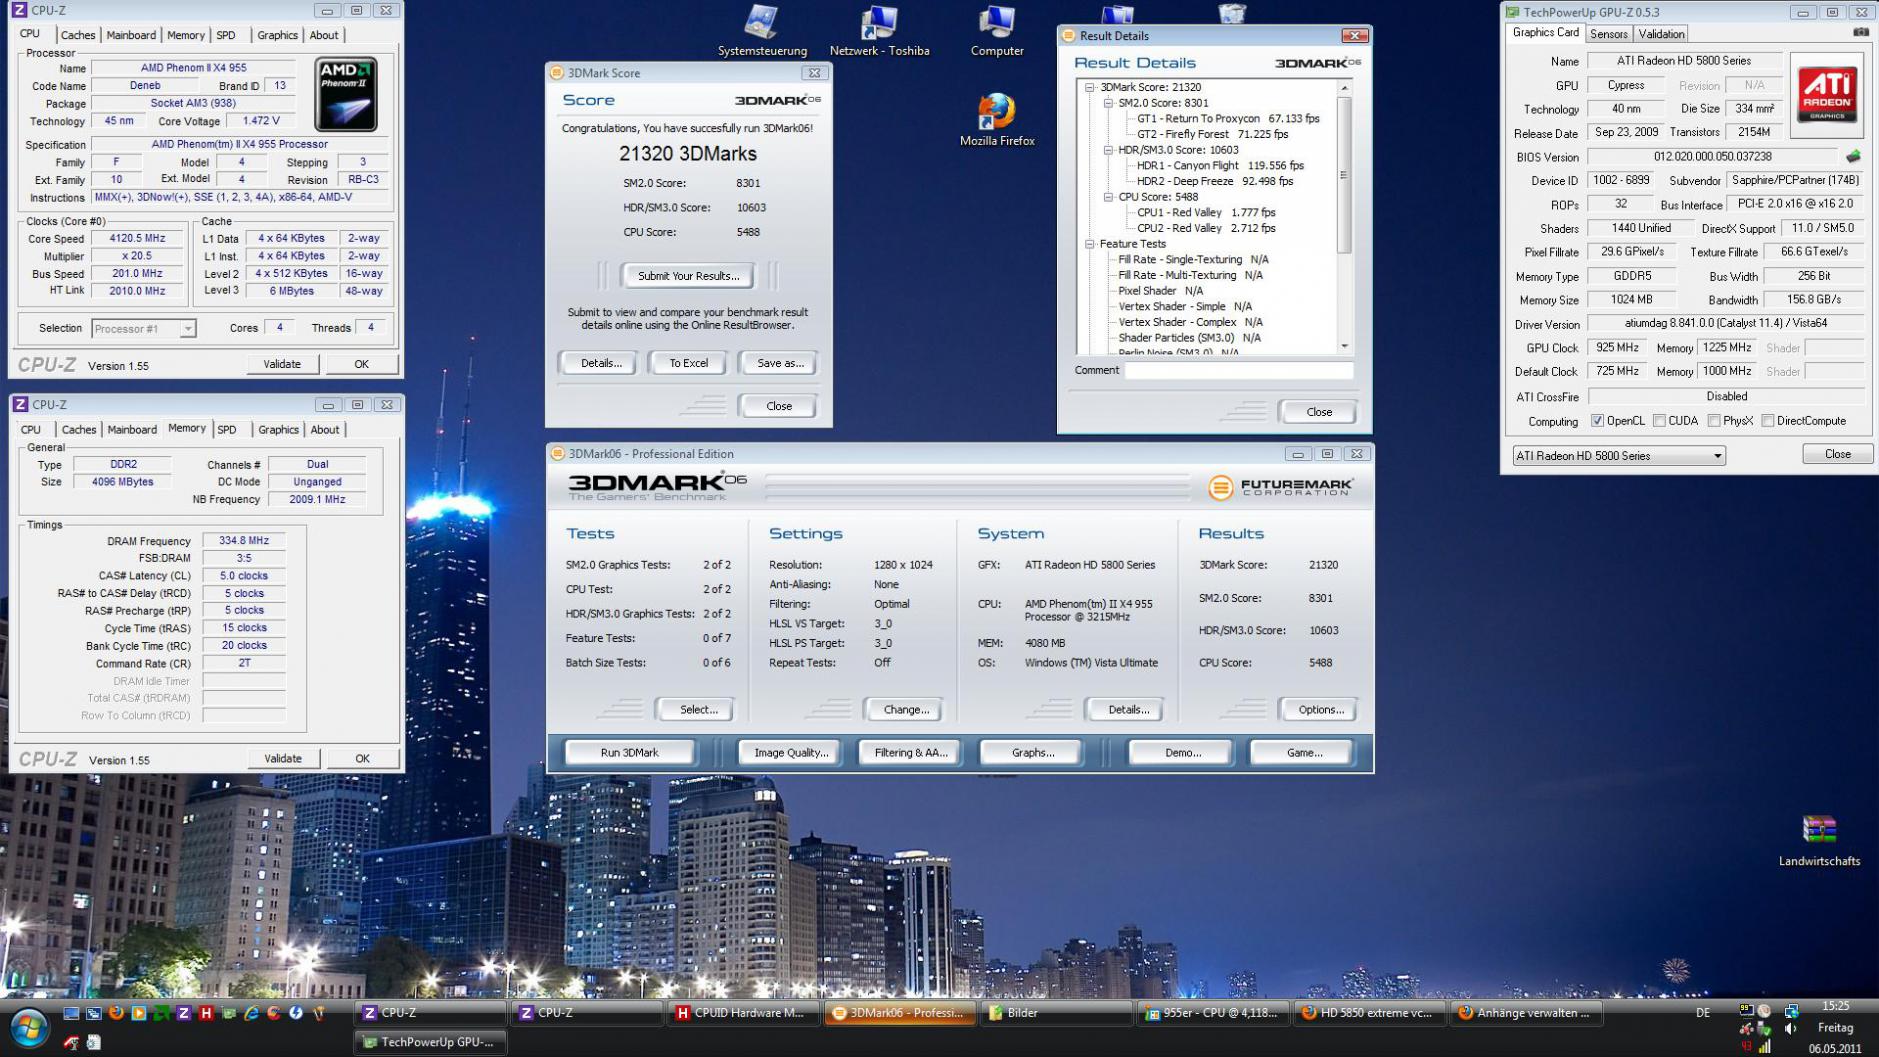
Task: Select HDR2 - Deep Freeze result row
Action: [1214, 181]
